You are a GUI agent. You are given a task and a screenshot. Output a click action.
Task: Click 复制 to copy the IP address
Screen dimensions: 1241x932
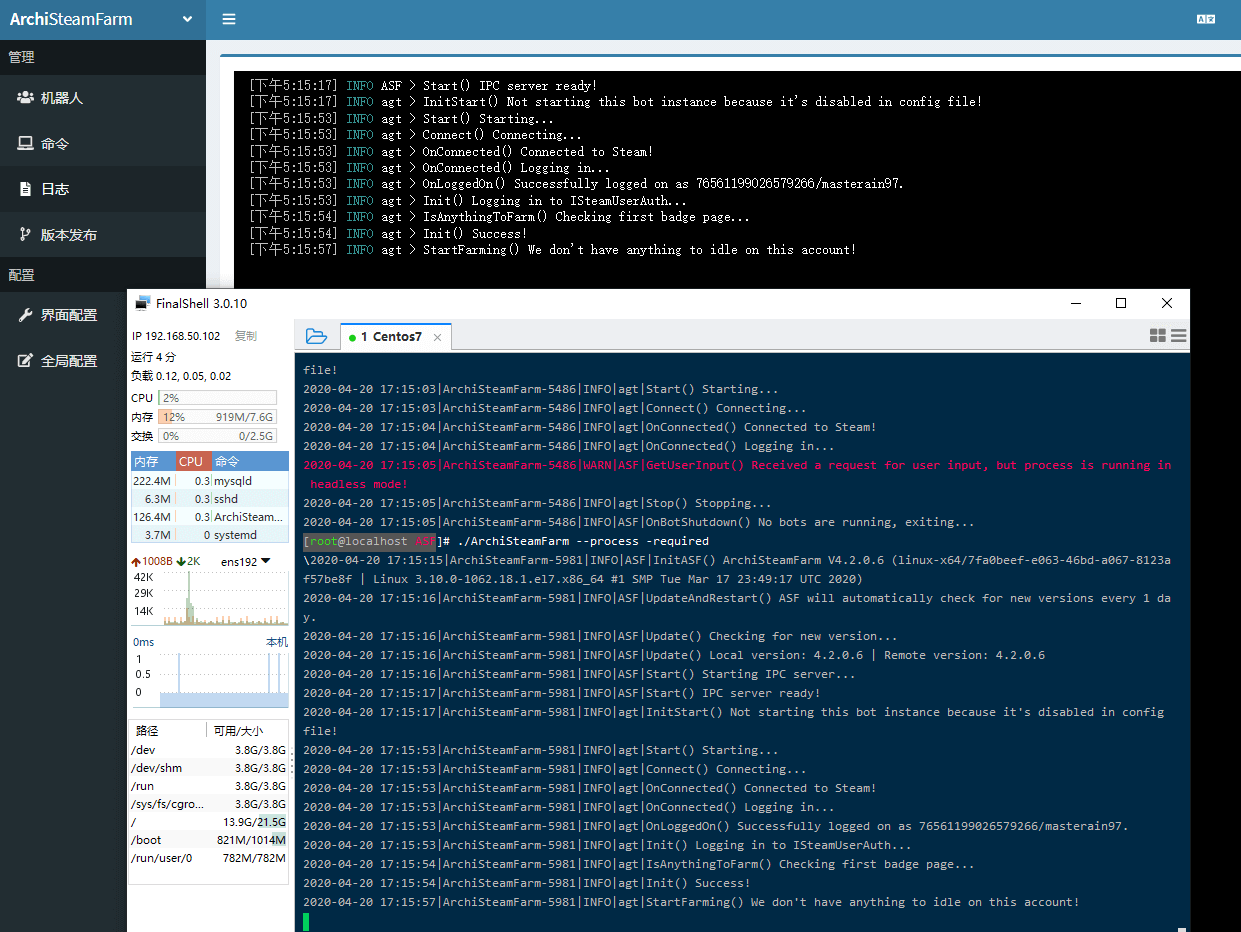pos(245,336)
